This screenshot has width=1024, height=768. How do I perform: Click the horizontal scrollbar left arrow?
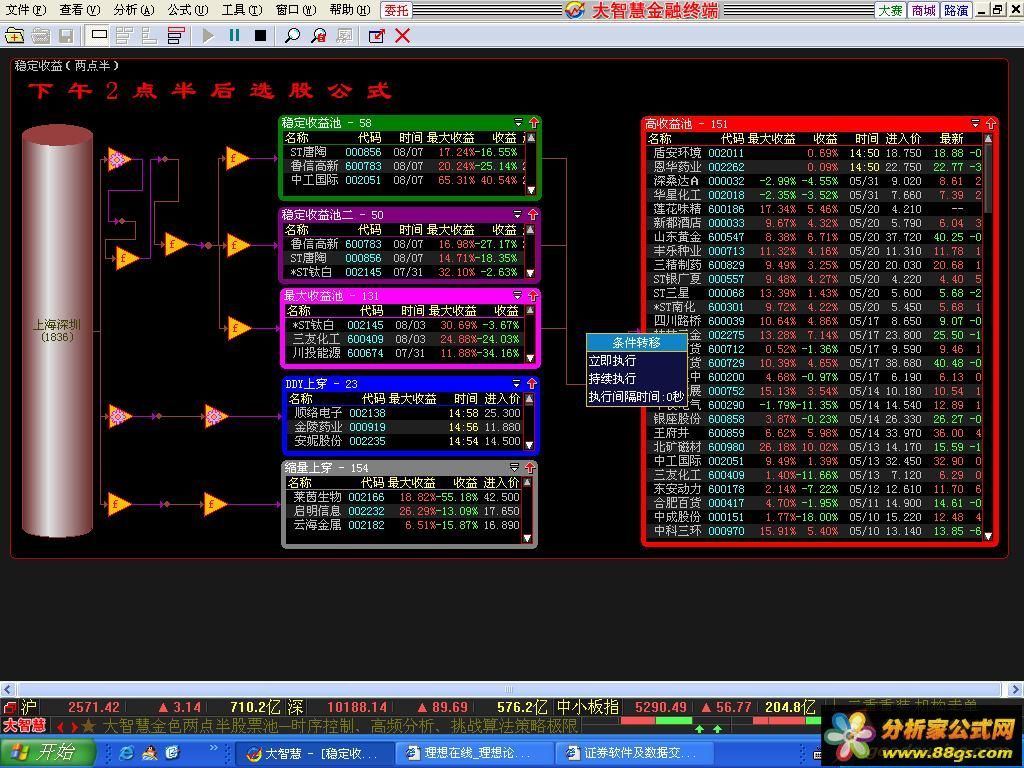tap(8, 689)
